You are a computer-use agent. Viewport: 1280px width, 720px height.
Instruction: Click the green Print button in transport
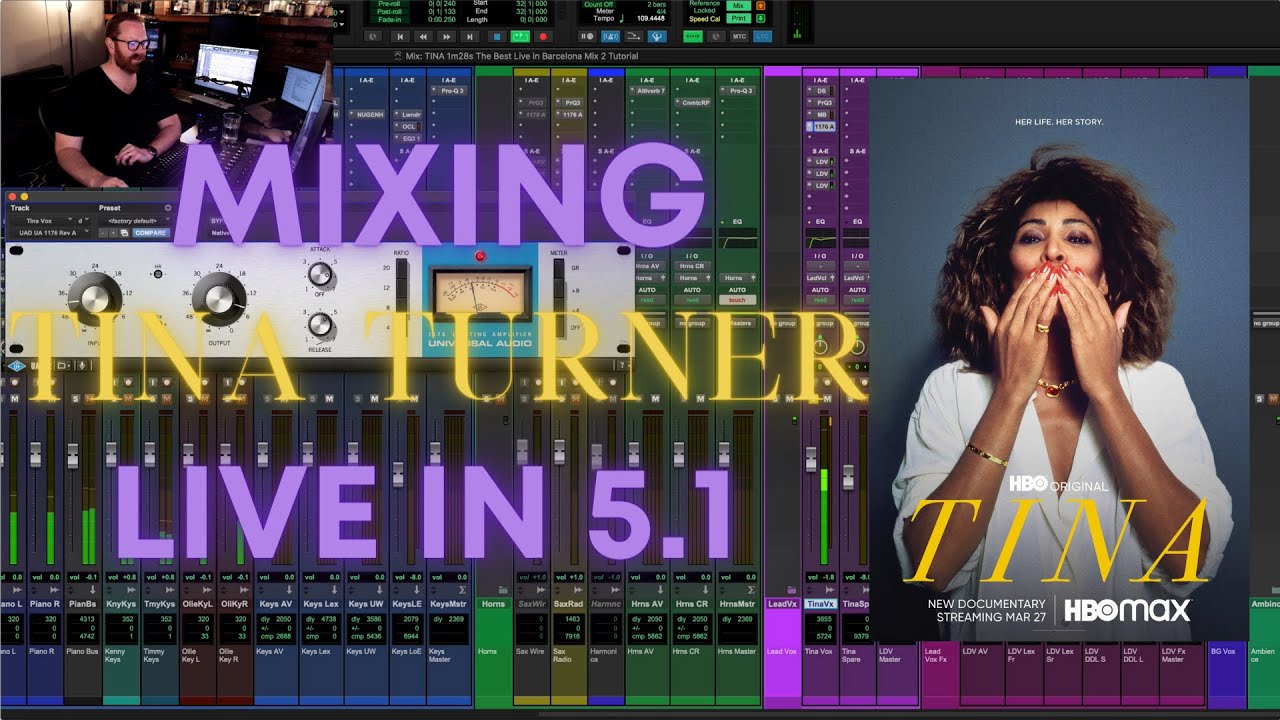[x=738, y=18]
